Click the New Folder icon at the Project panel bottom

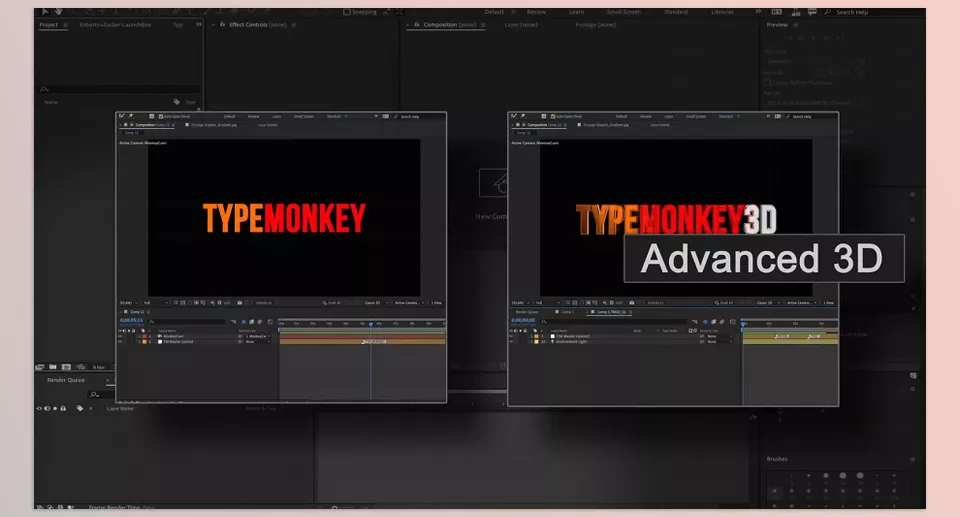click(x=53, y=366)
